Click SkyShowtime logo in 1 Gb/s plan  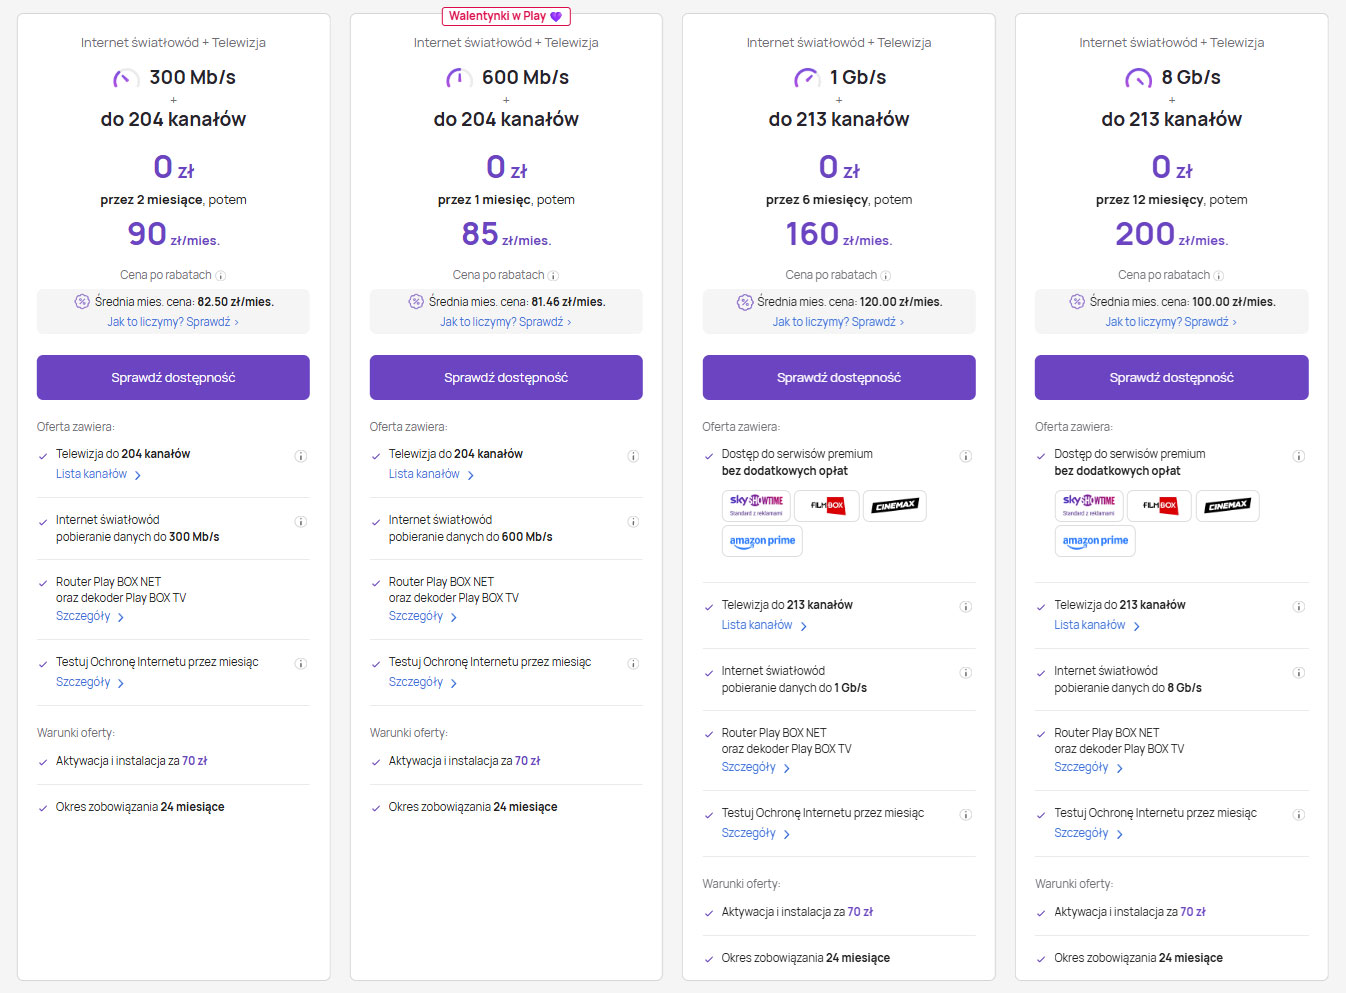[756, 505]
